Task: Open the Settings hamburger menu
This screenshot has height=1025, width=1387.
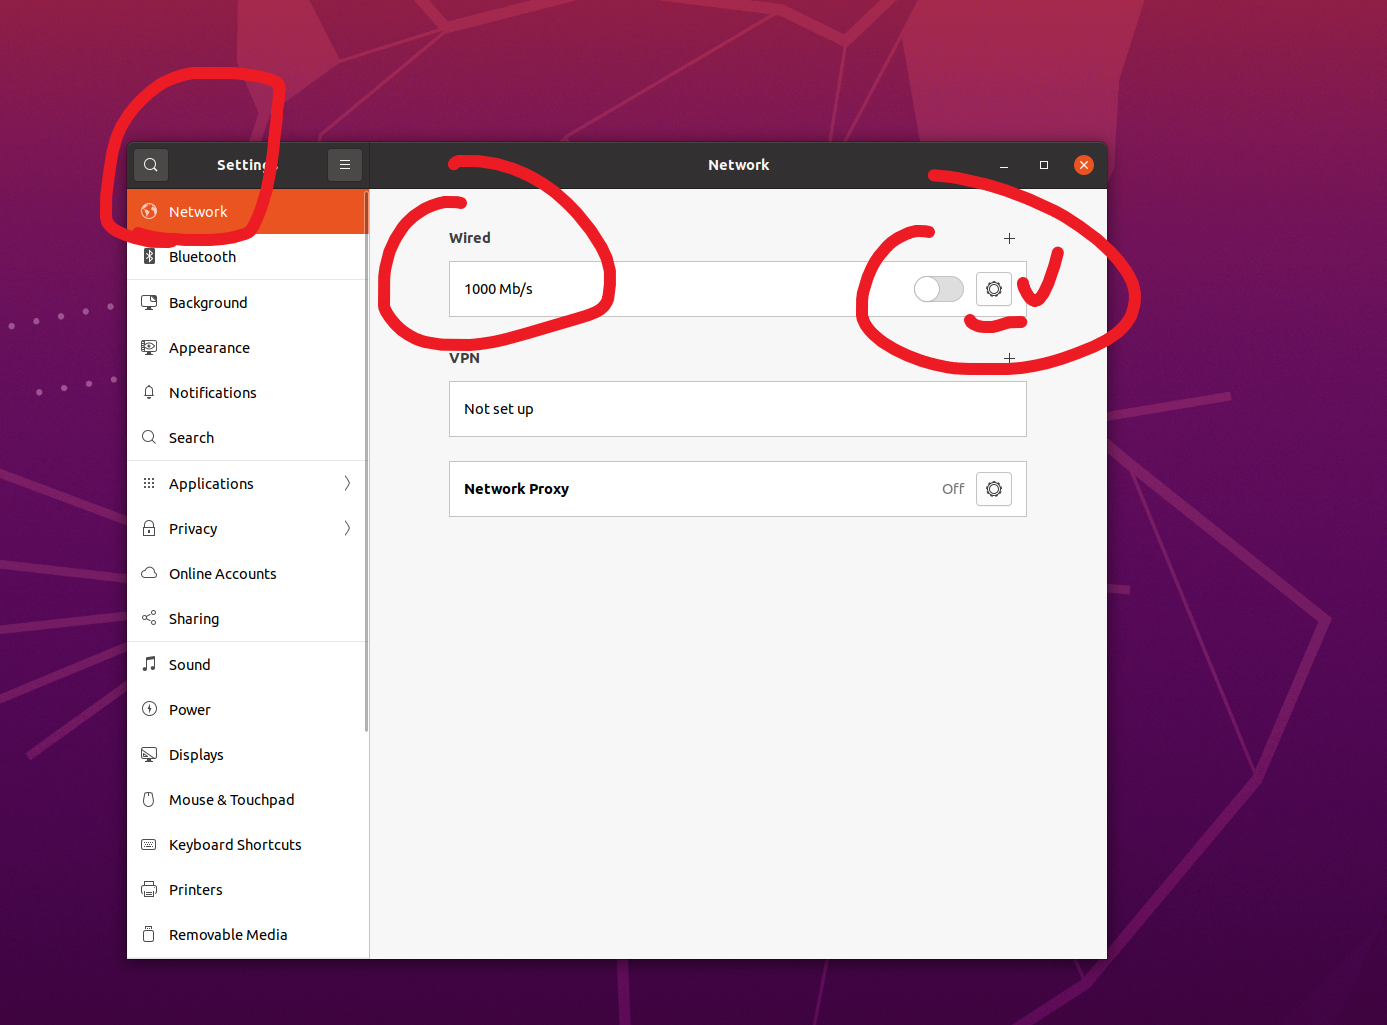Action: [345, 165]
